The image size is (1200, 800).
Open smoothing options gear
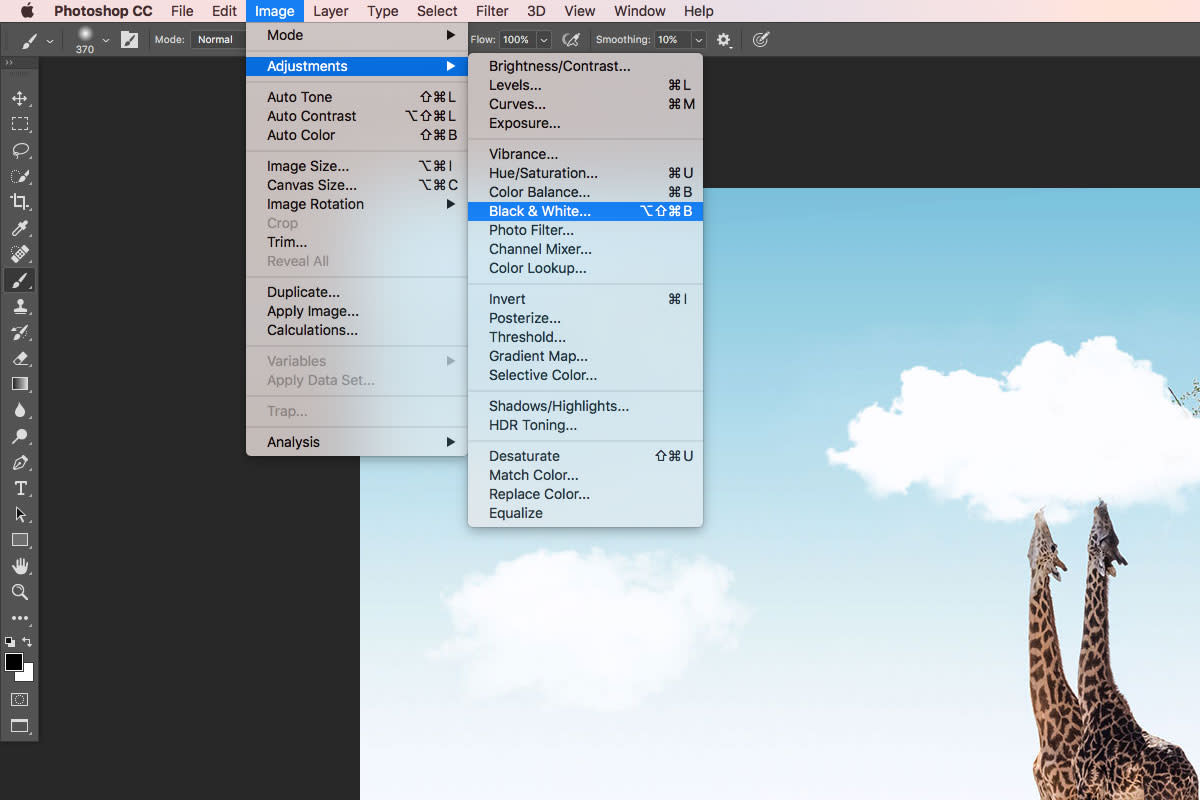click(x=723, y=40)
